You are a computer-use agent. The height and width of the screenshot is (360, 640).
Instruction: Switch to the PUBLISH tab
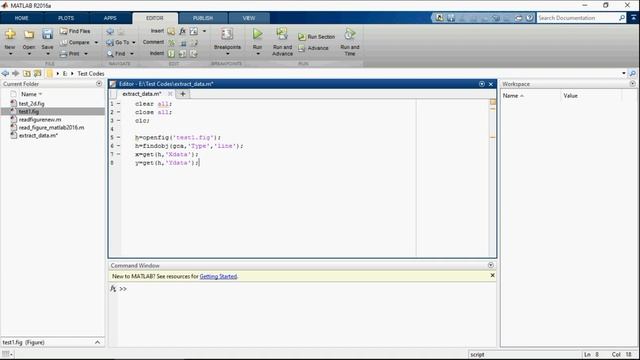point(203,18)
